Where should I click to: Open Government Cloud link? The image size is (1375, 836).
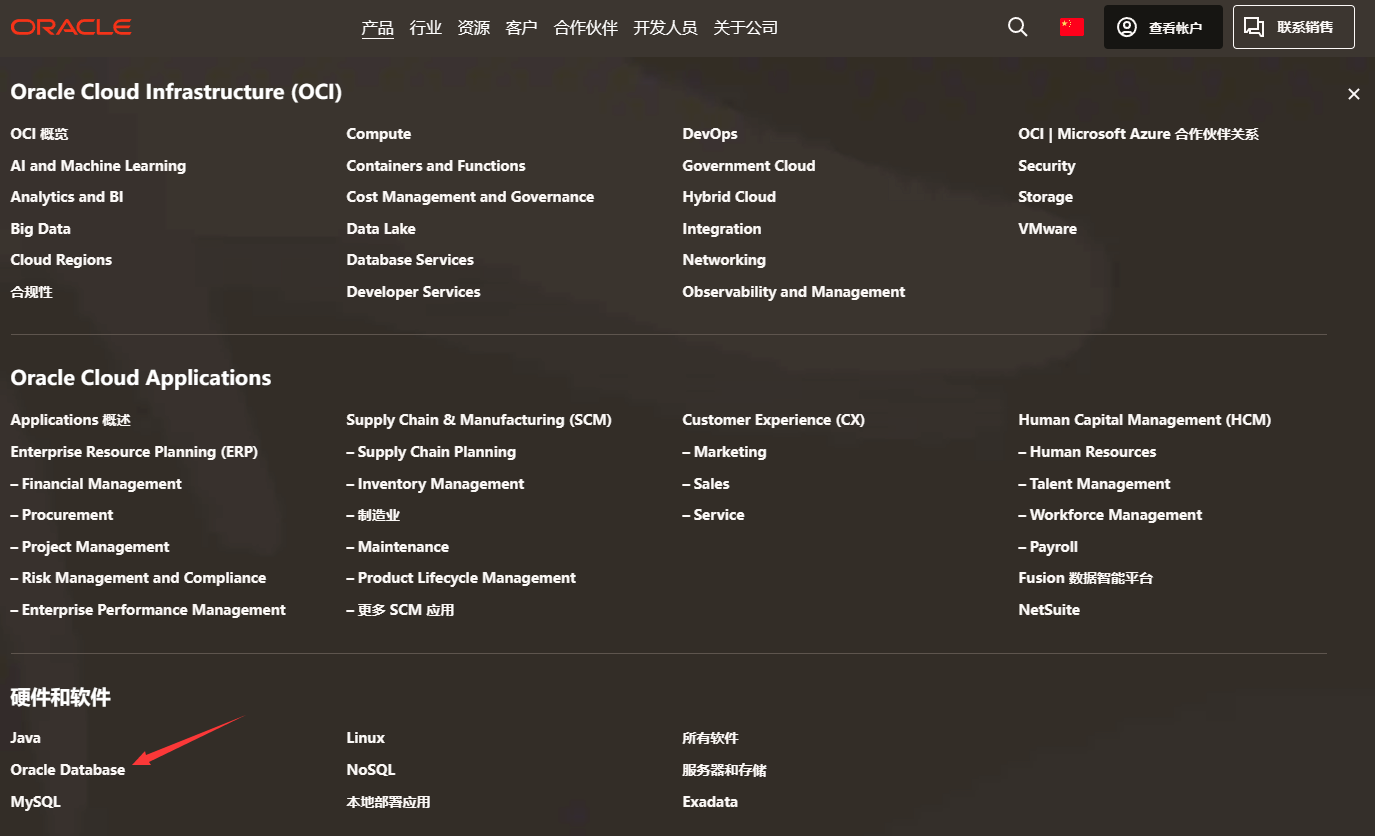coord(749,166)
